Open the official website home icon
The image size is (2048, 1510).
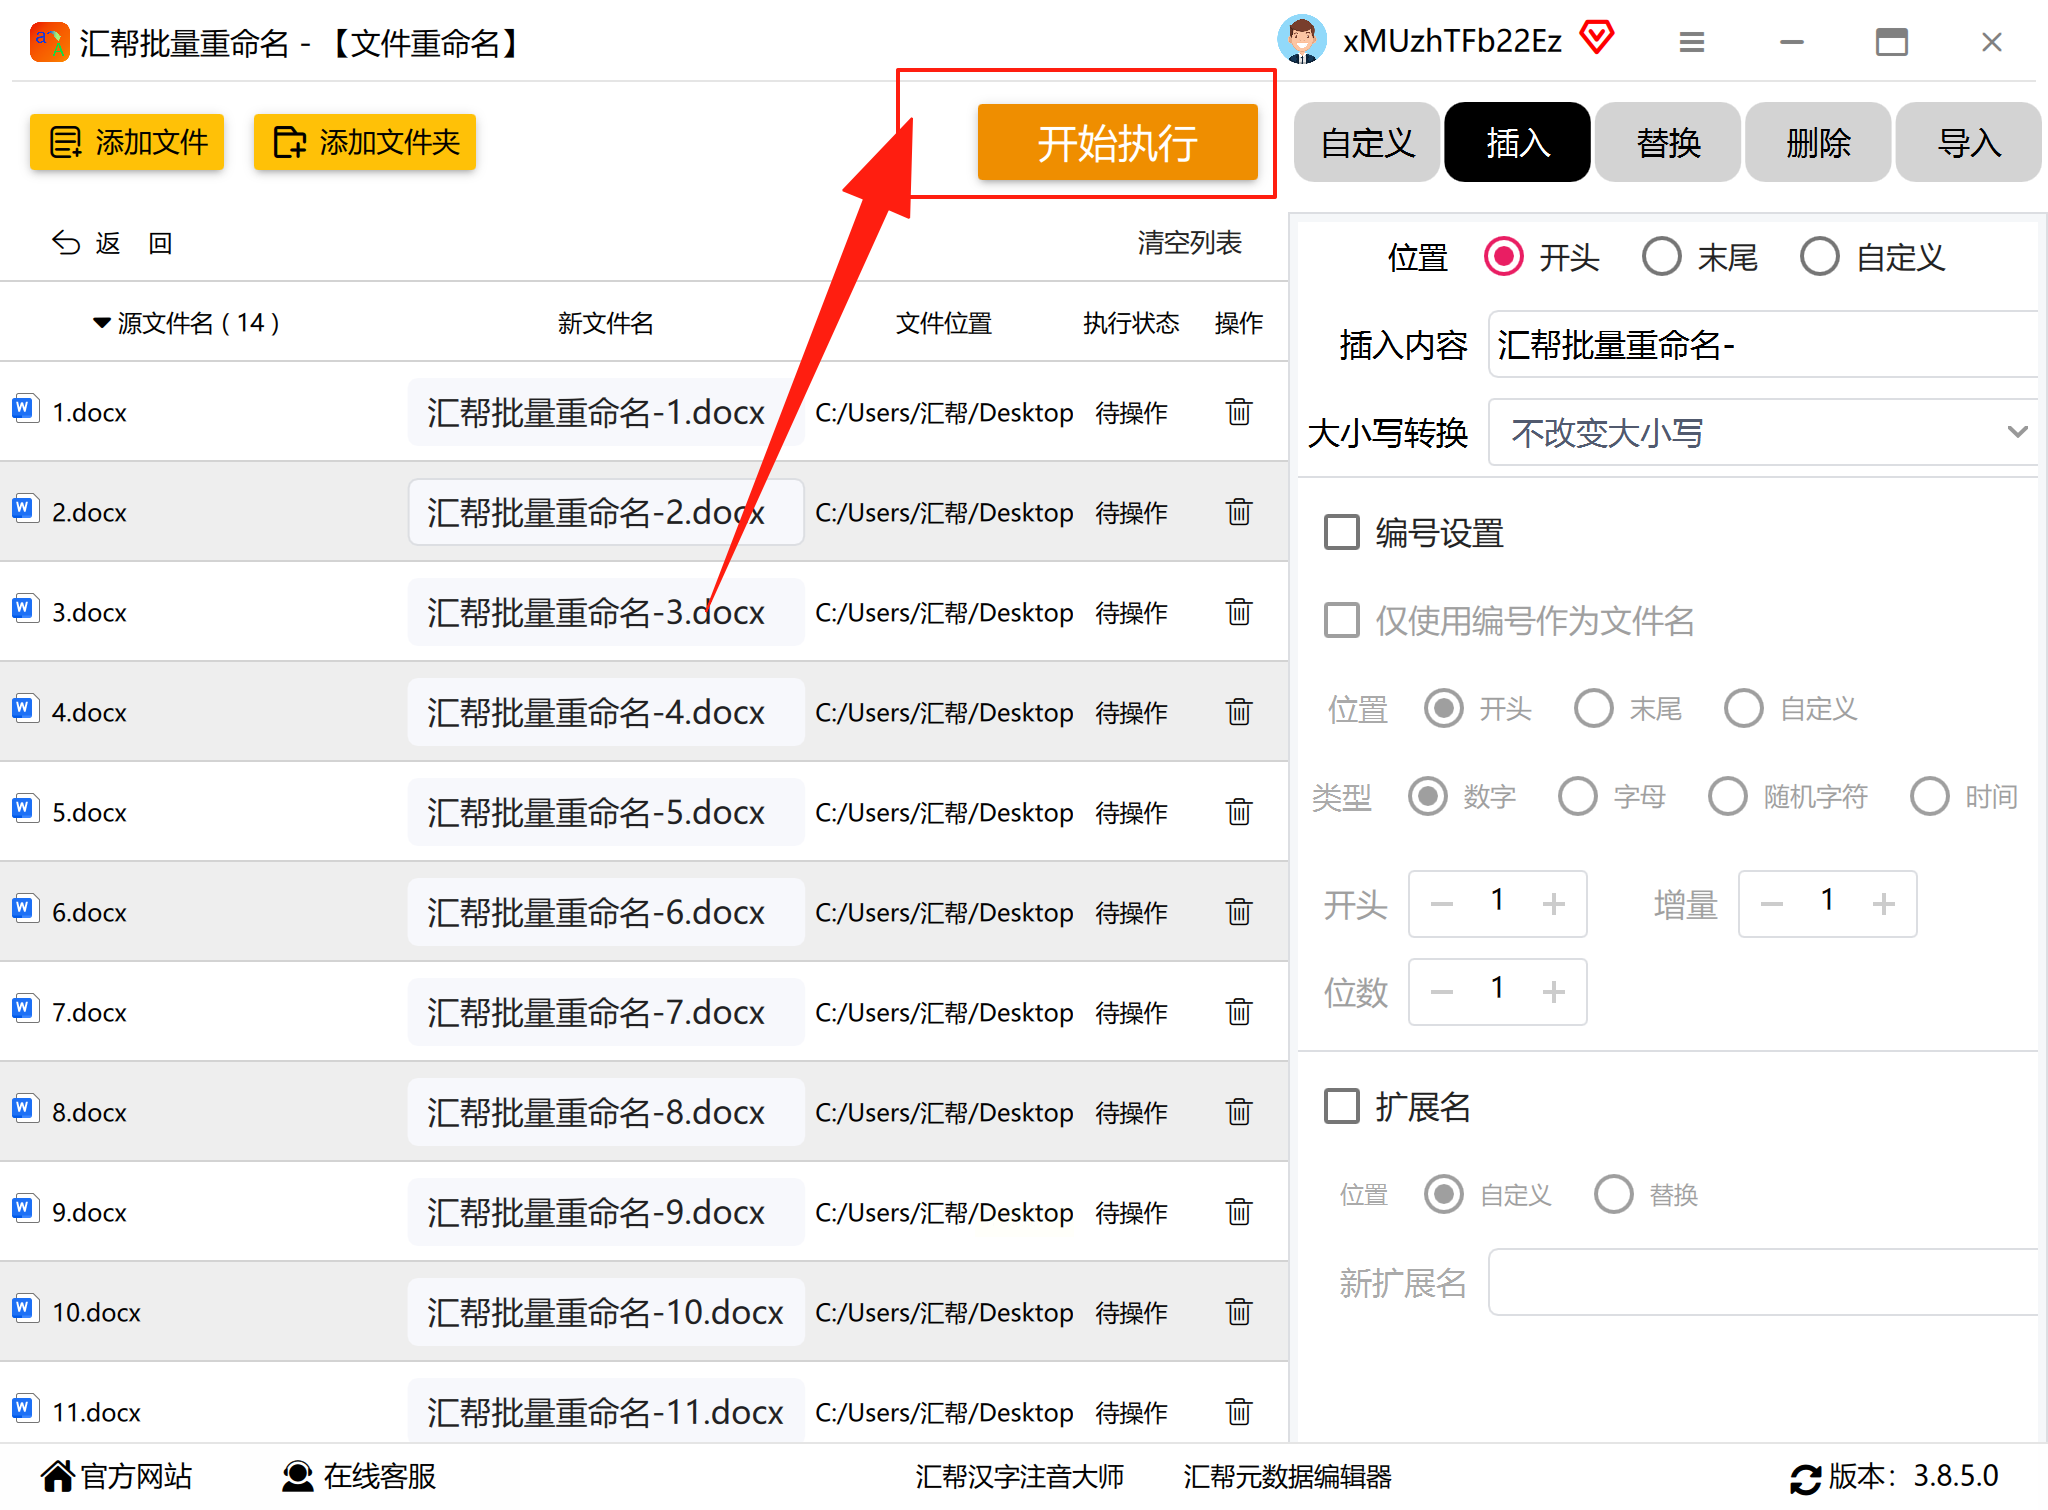pos(58,1476)
